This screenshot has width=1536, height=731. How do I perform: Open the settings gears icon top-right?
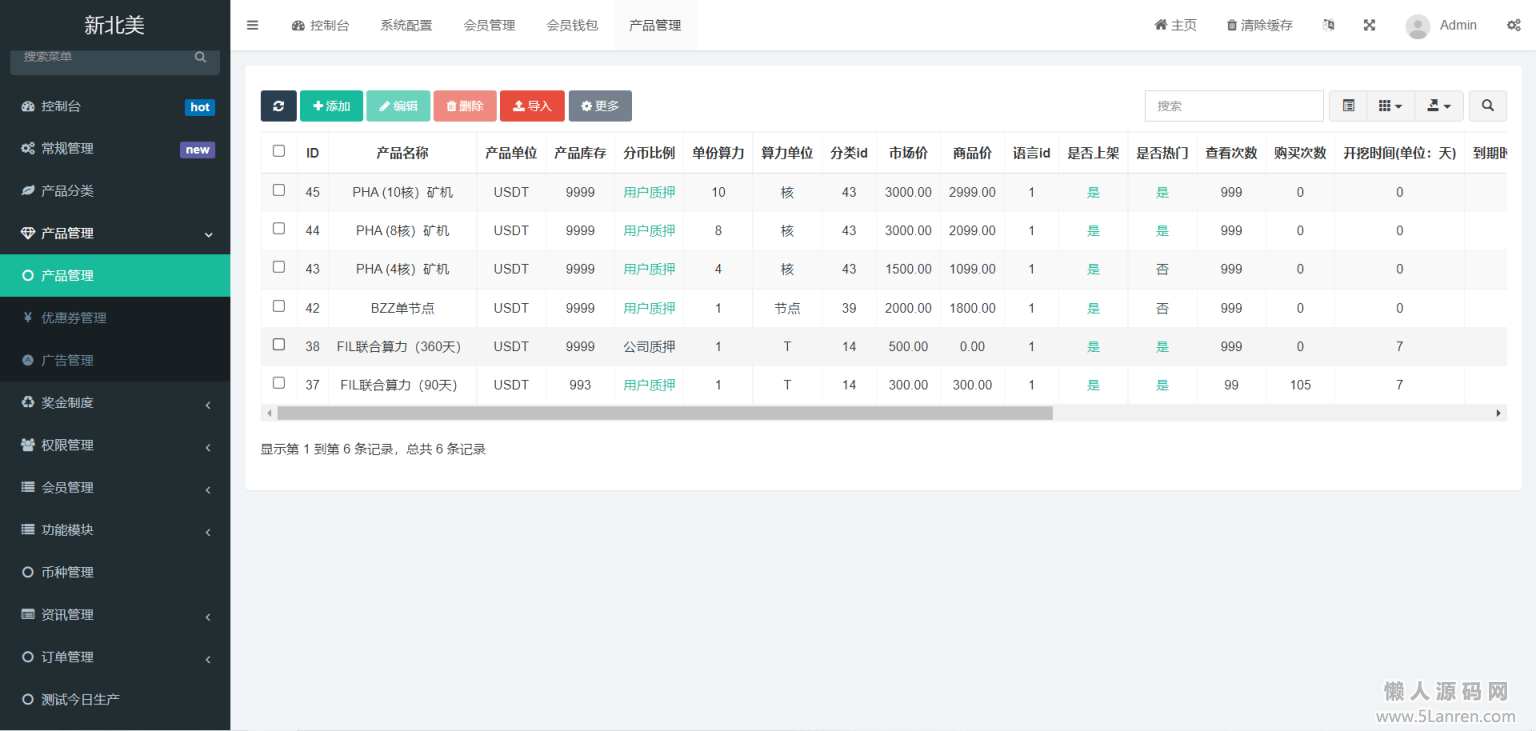(1513, 25)
